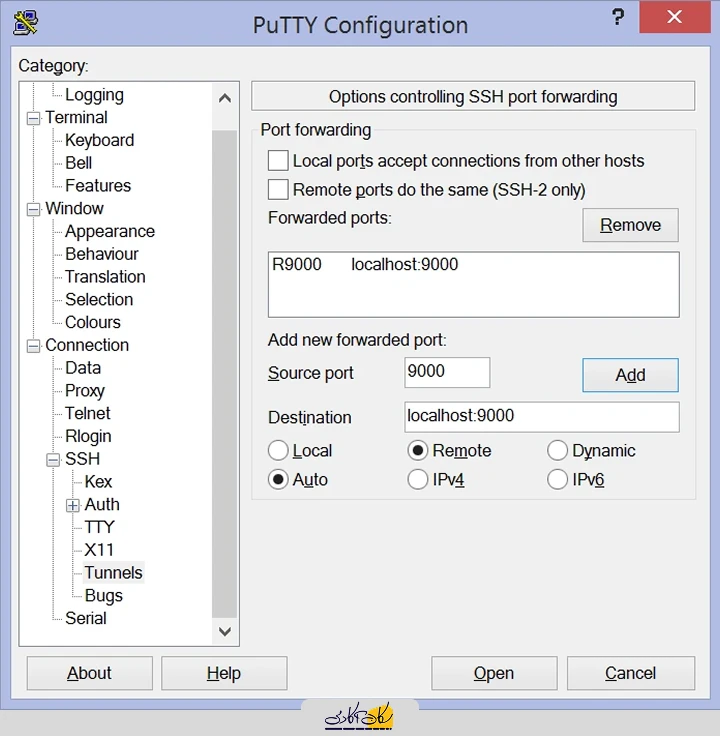
Task: Select the IPv6 radio button
Action: click(x=558, y=480)
